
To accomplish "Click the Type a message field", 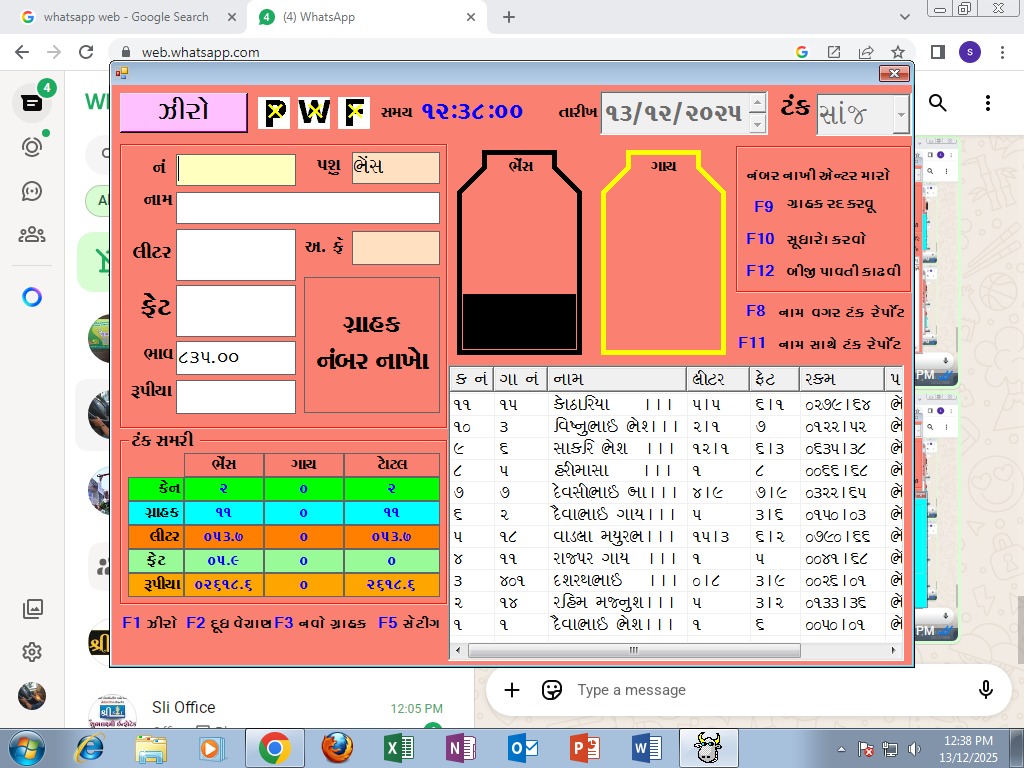I will 700,690.
